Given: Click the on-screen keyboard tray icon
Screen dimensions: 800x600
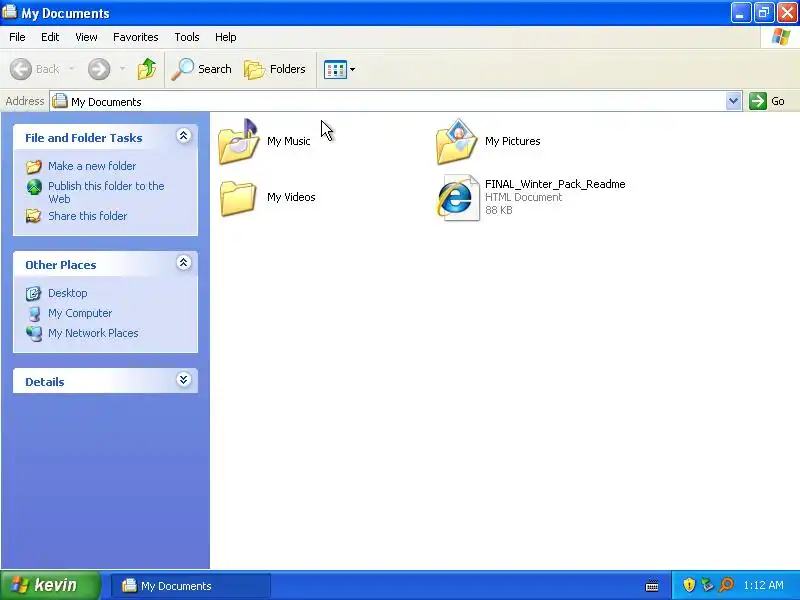Looking at the screenshot, I should 652,586.
